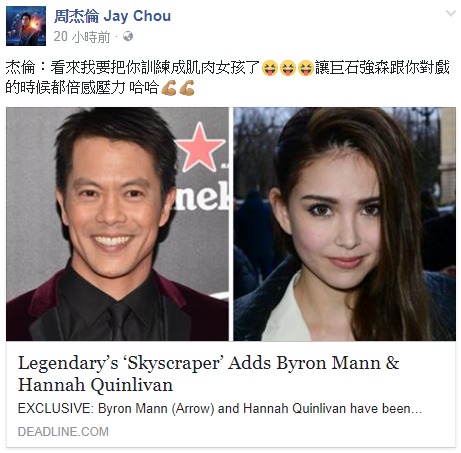Click the second flexed biceps emoji
The height and width of the screenshot is (453, 461).
[187, 88]
